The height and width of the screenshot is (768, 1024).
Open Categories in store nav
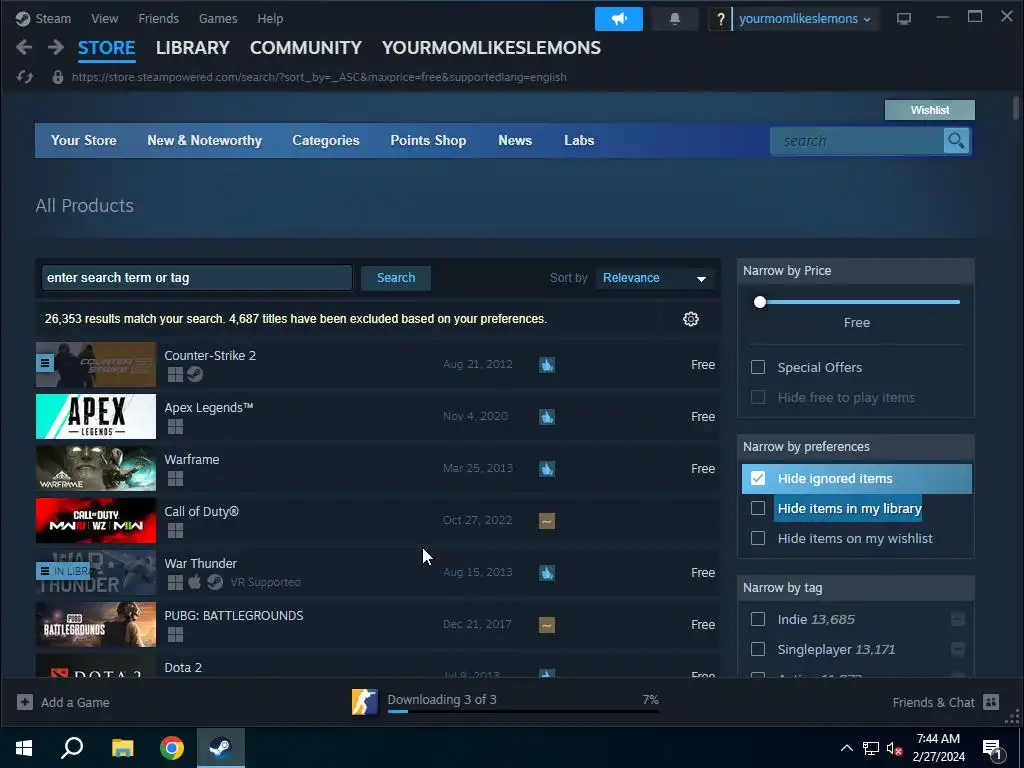click(326, 140)
